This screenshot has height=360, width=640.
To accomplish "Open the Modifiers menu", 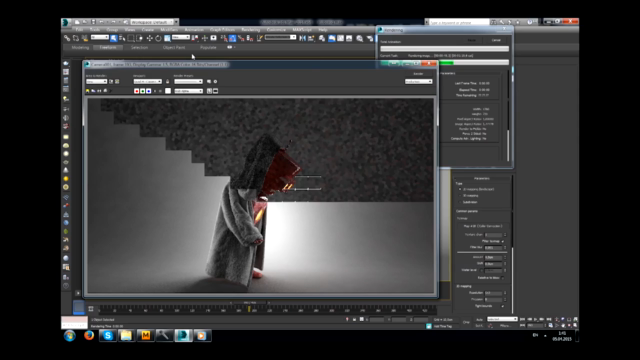I will pyautogui.click(x=169, y=30).
